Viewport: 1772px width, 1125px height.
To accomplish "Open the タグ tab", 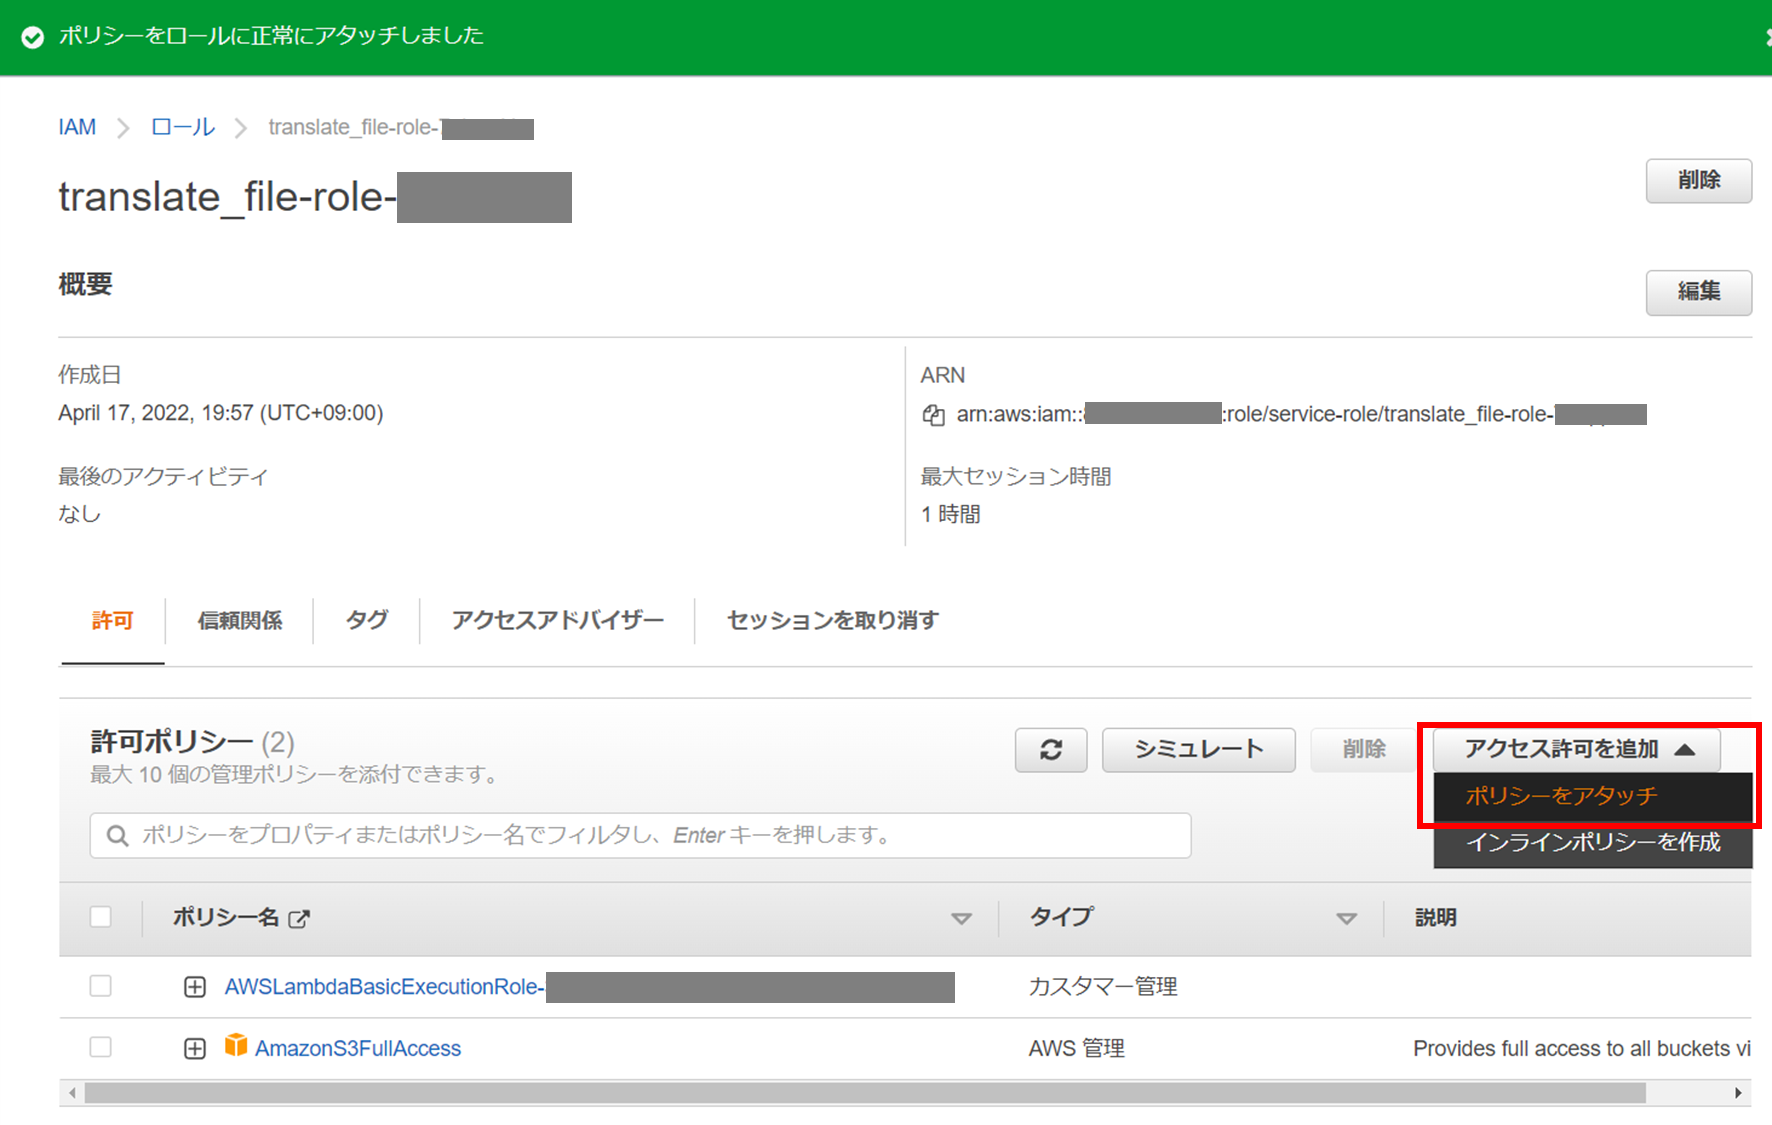I will (367, 621).
